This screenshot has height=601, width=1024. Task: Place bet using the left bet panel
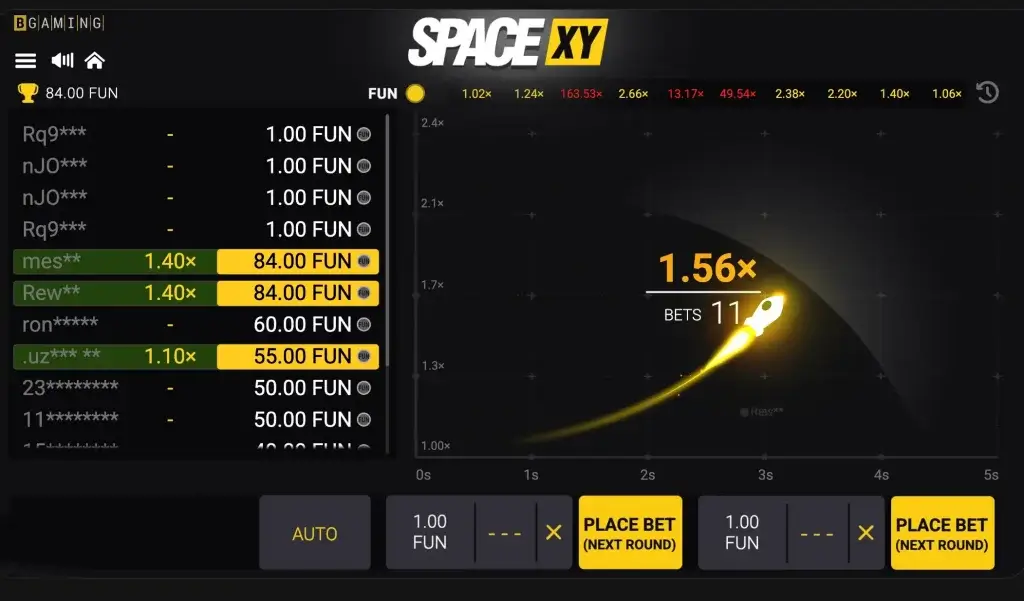tap(630, 532)
